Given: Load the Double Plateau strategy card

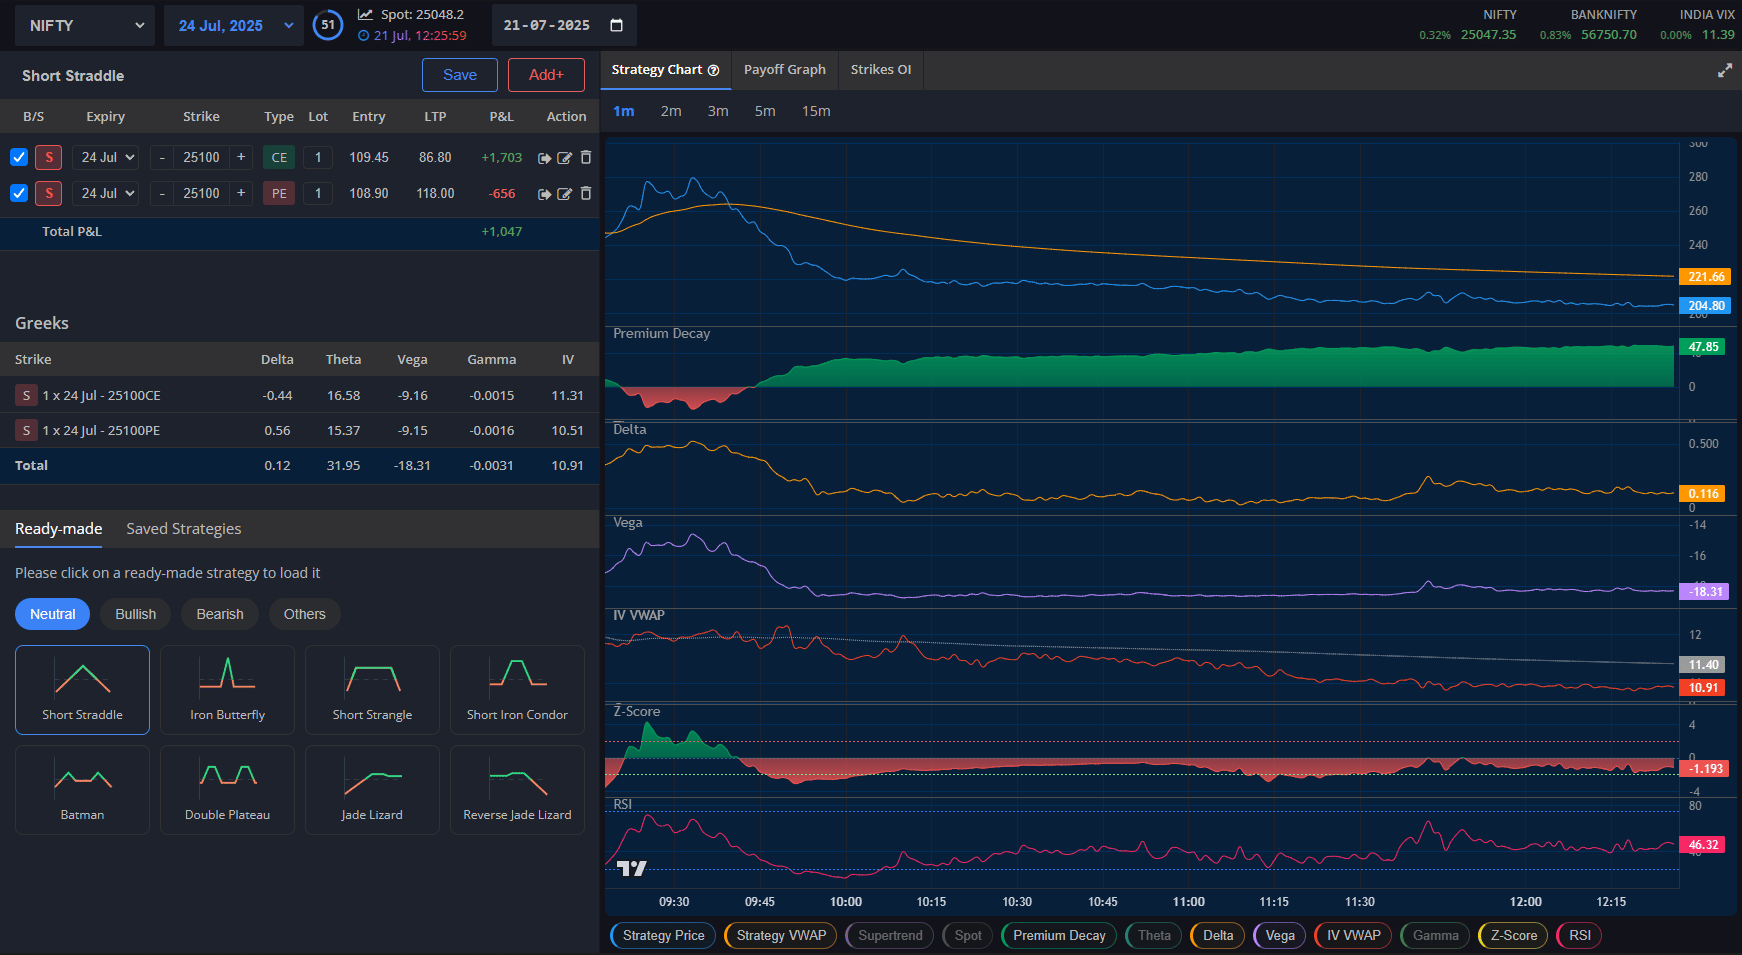Looking at the screenshot, I should [227, 790].
